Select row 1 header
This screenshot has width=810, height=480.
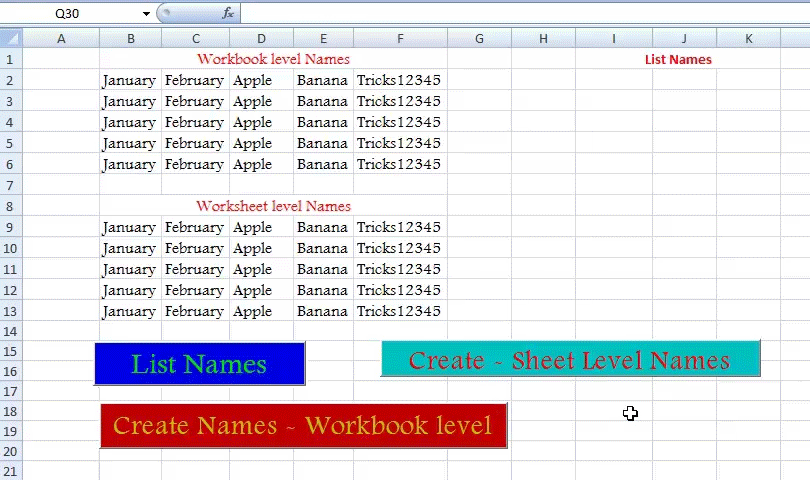click(11, 59)
